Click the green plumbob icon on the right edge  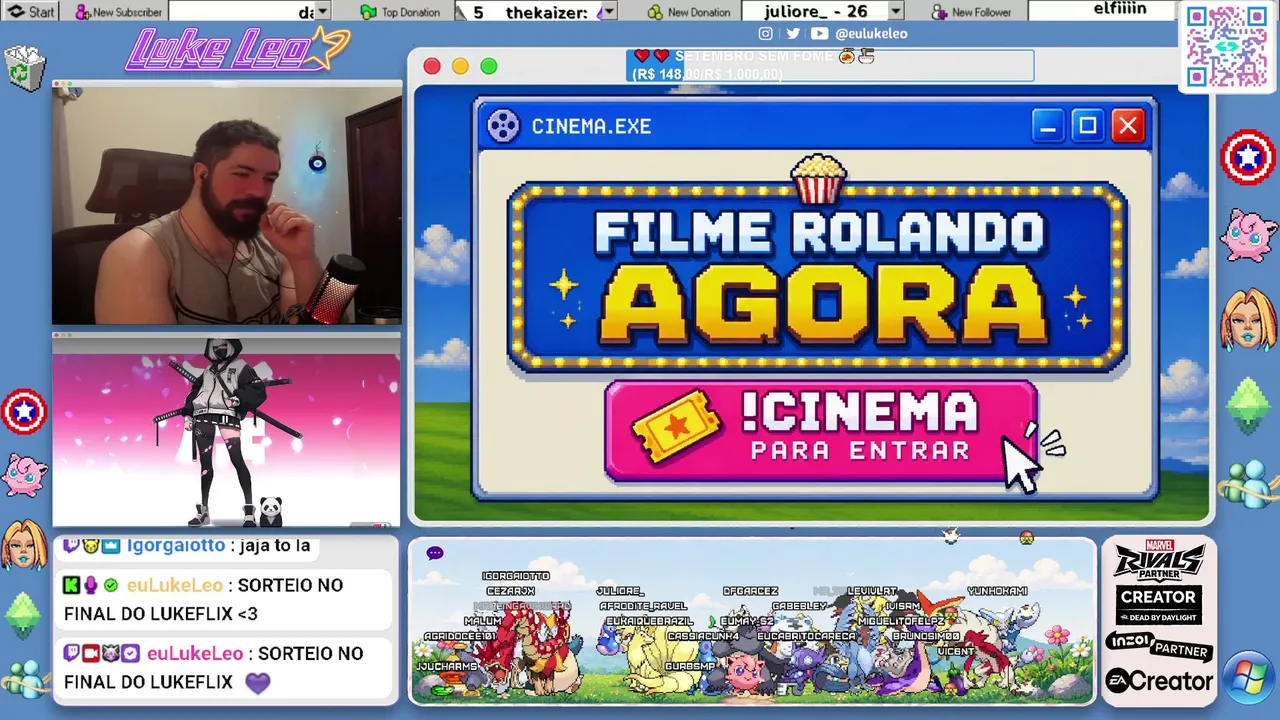1248,404
